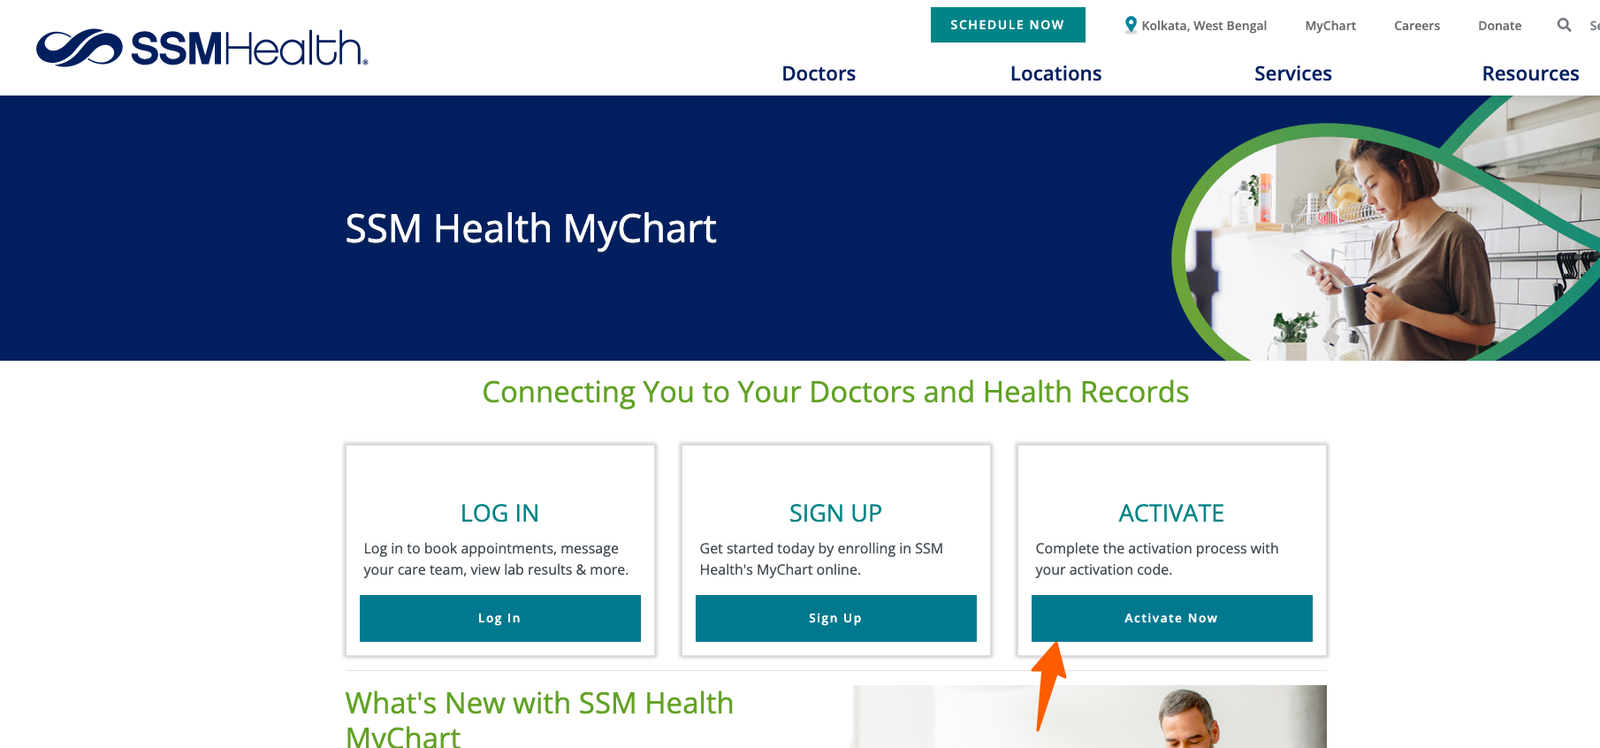The width and height of the screenshot is (1600, 748).
Task: Change the Kolkata, West Bengal location
Action: [x=1203, y=26]
